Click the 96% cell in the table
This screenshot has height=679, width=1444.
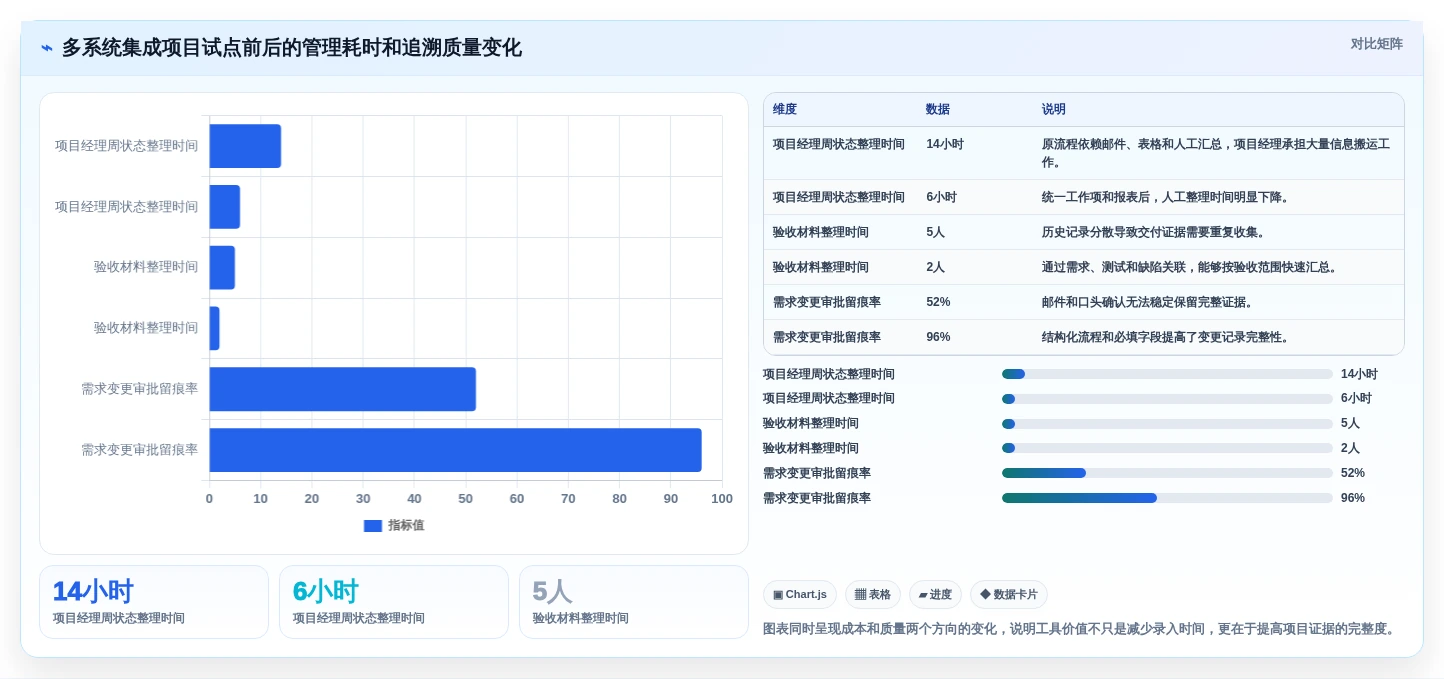938,337
